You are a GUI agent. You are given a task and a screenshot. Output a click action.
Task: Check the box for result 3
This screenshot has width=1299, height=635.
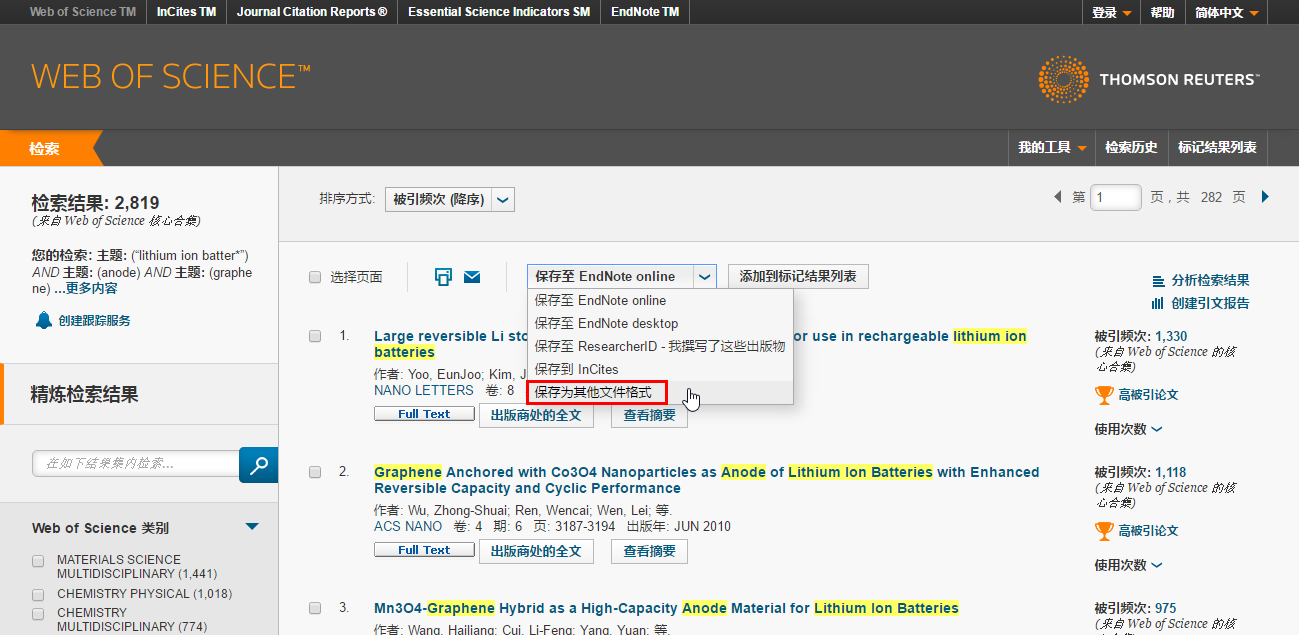pos(315,608)
